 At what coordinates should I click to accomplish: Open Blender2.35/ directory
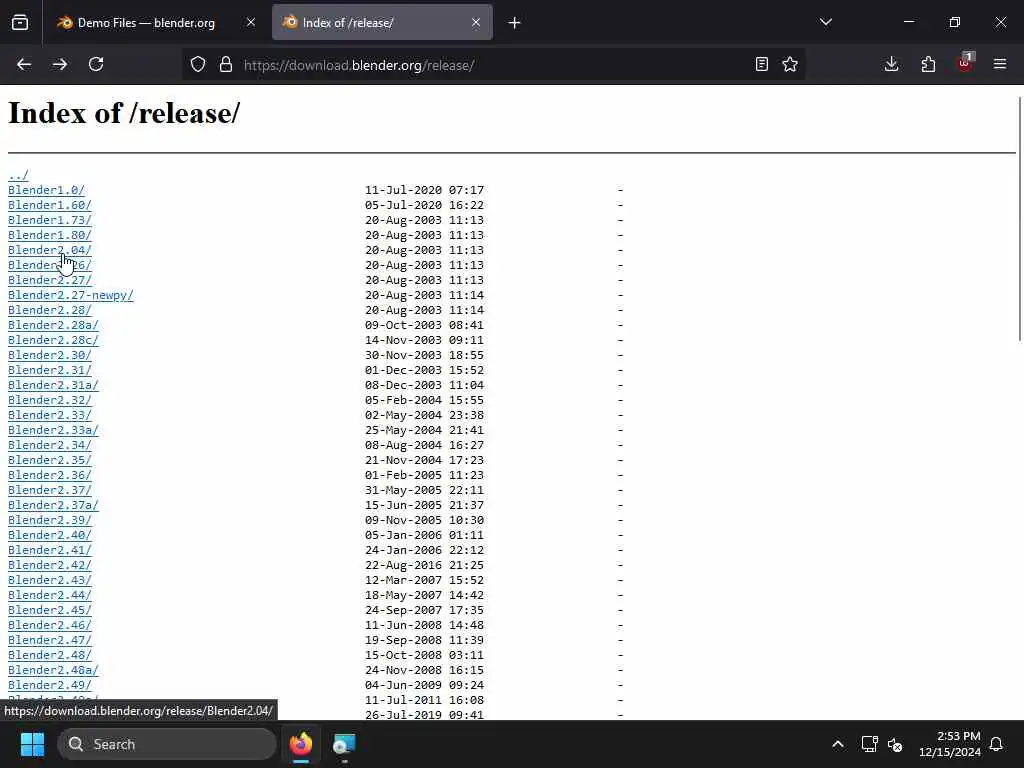coord(50,460)
